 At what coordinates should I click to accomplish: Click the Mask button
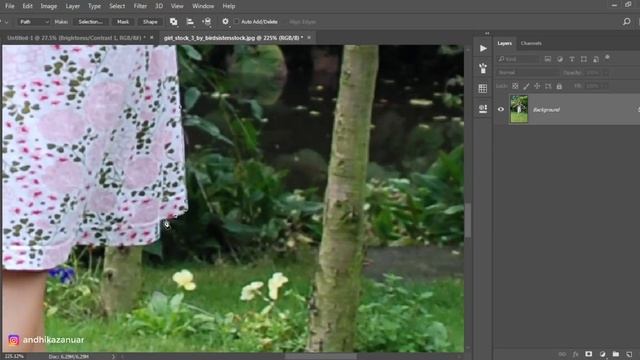coord(123,22)
